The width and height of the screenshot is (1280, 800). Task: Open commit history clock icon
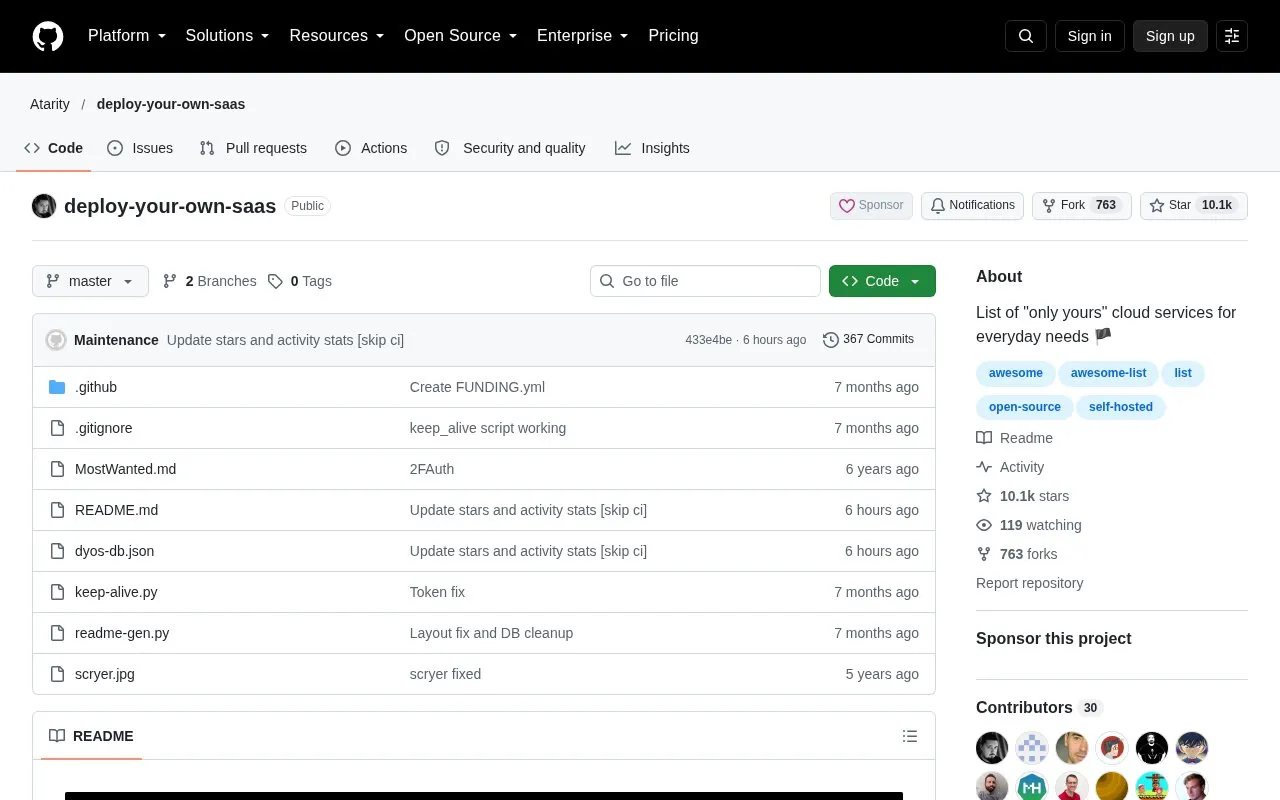pyautogui.click(x=831, y=340)
